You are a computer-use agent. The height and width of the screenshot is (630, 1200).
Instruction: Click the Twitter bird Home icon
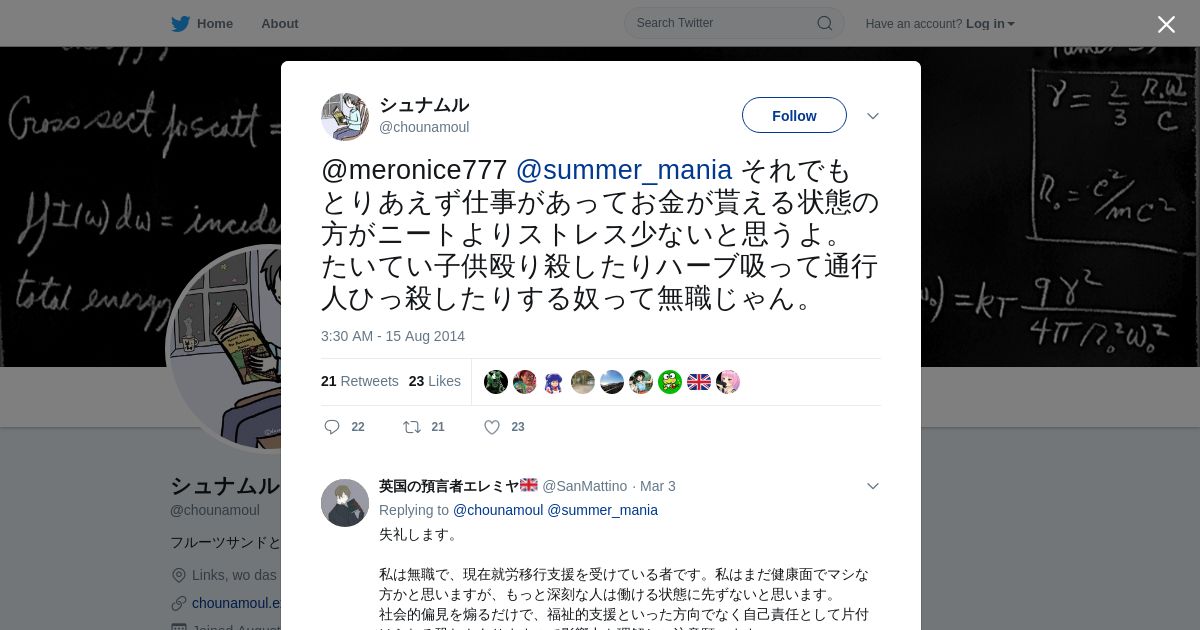point(180,24)
